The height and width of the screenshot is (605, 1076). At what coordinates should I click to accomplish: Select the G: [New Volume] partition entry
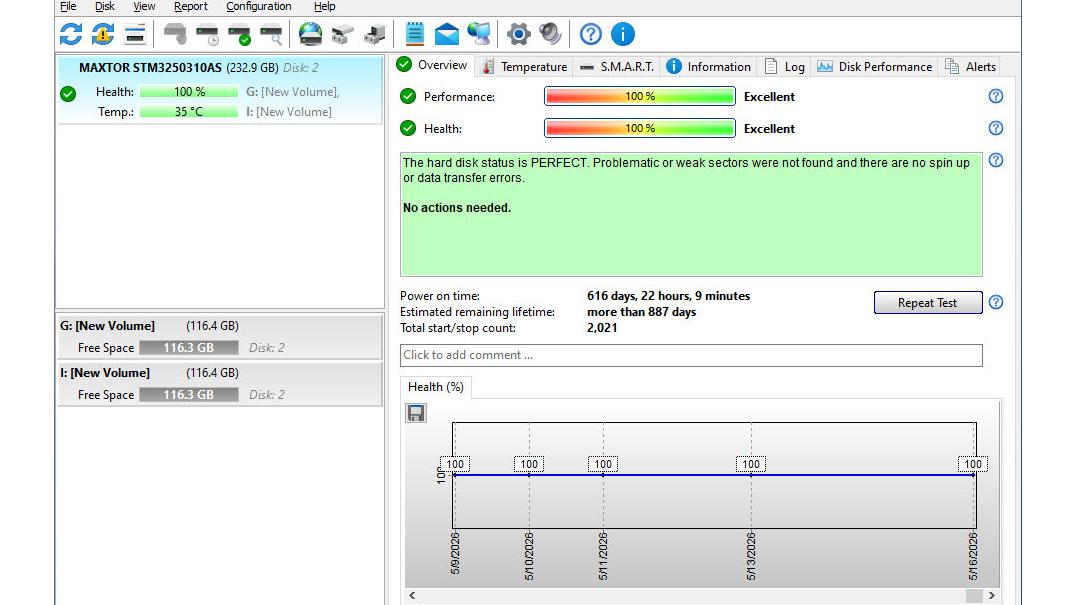coord(220,337)
